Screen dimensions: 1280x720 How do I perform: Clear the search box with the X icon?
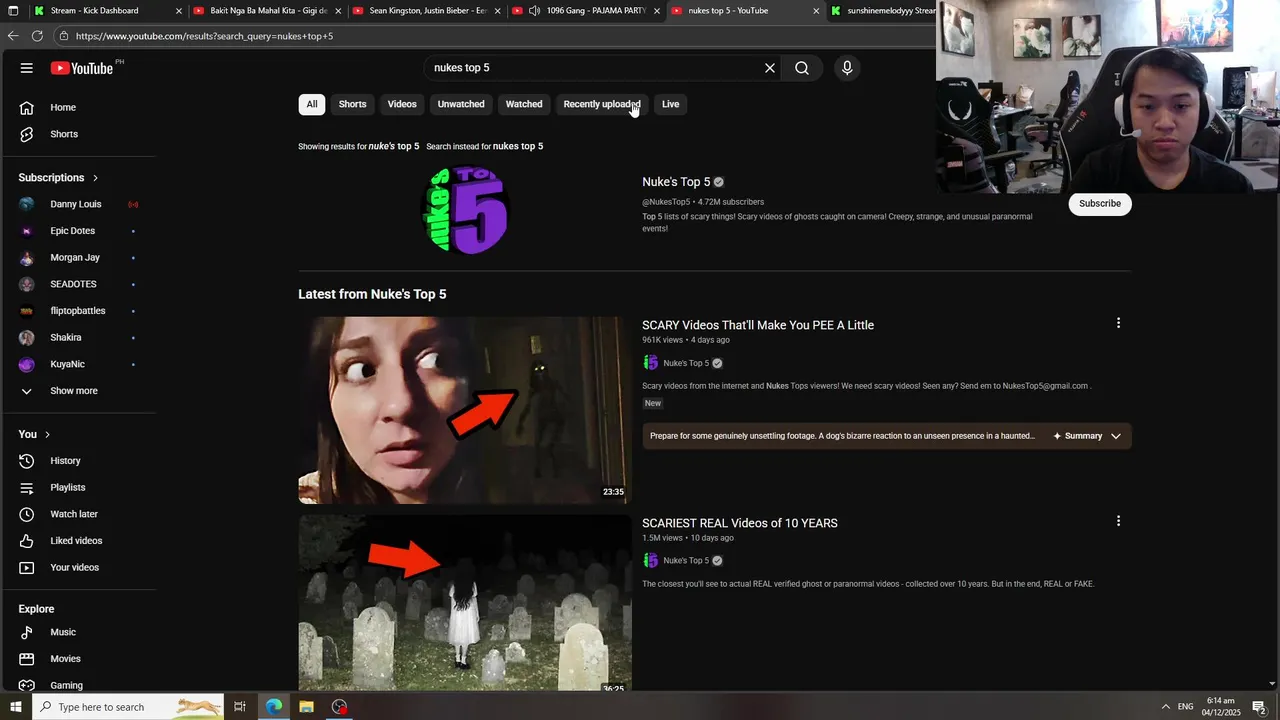click(770, 68)
